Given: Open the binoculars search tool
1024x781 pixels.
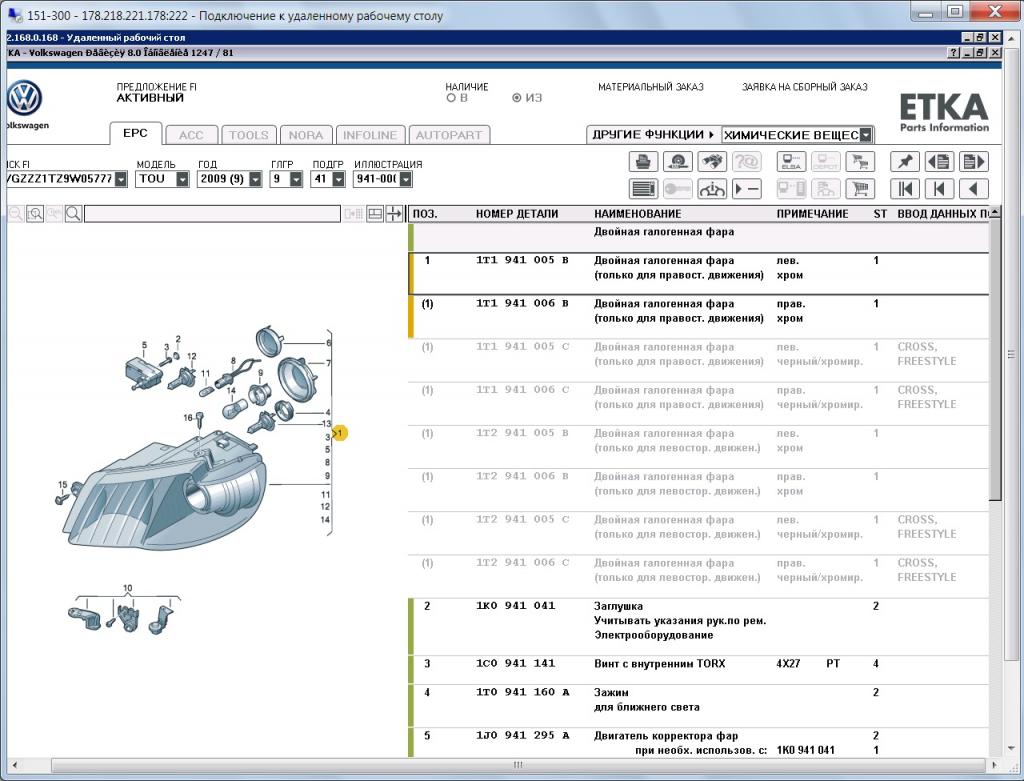Looking at the screenshot, I should click(x=712, y=161).
